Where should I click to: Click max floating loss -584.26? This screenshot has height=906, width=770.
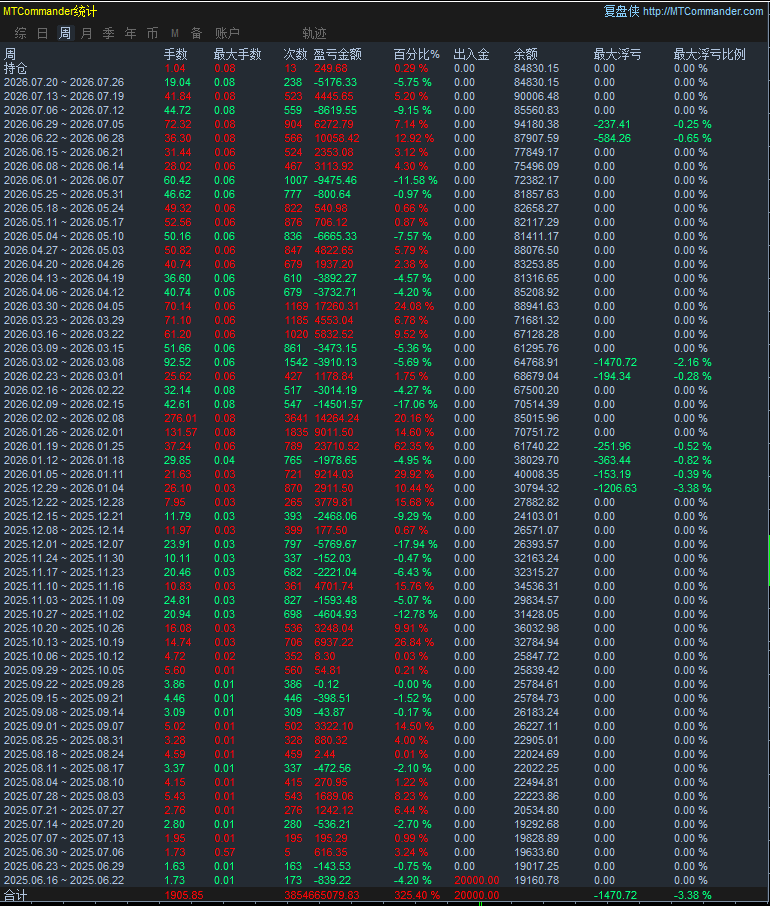[612, 138]
